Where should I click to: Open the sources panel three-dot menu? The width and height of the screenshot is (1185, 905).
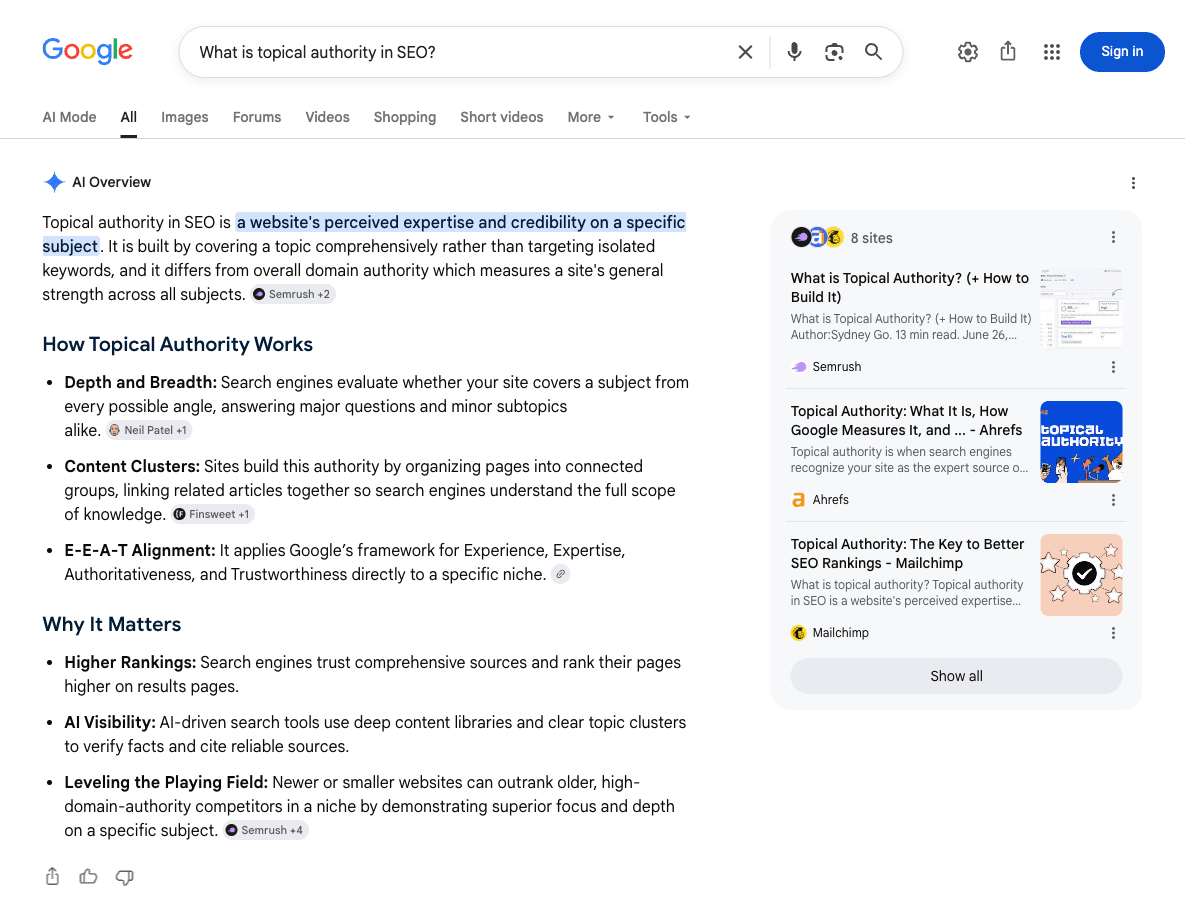tap(1112, 237)
